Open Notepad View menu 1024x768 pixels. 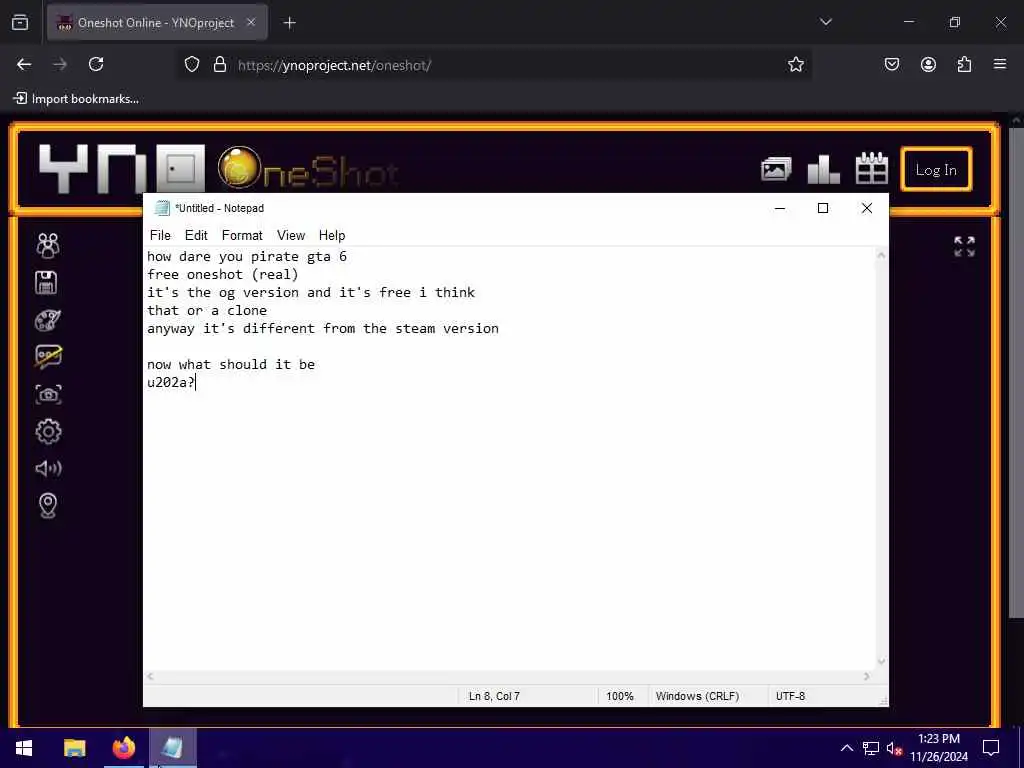pos(291,235)
